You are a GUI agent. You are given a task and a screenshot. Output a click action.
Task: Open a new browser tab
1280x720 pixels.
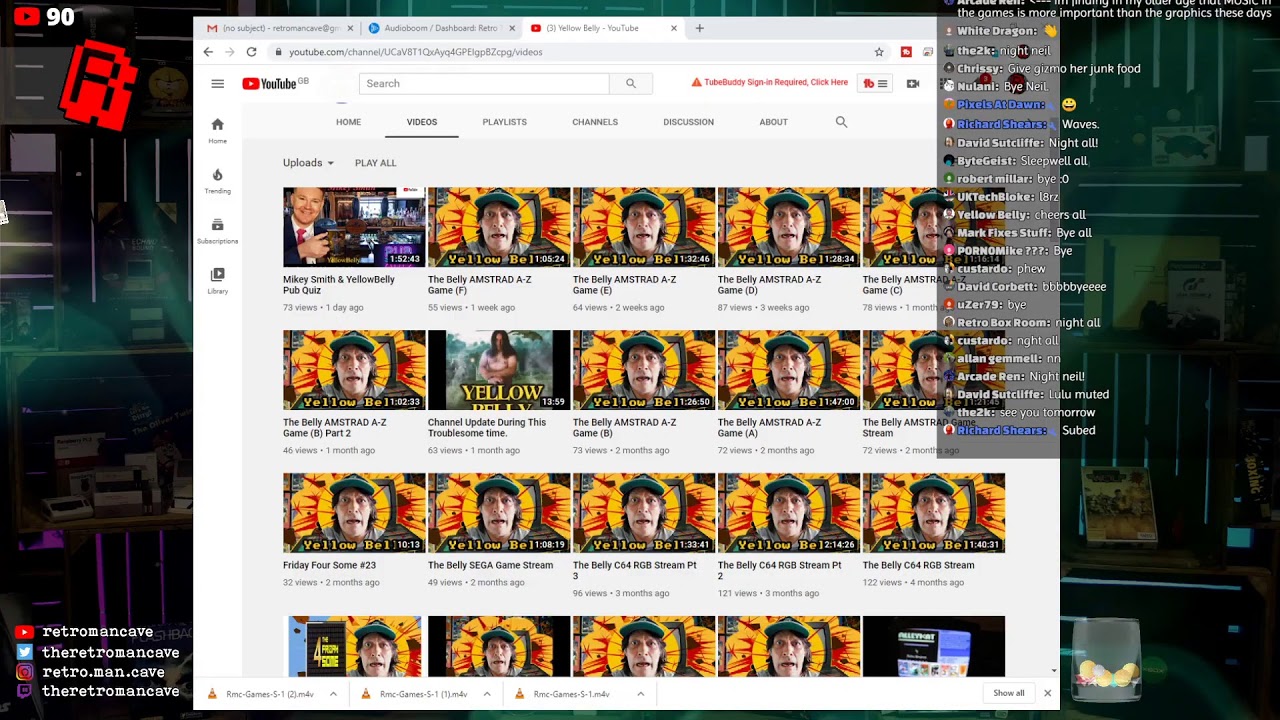click(699, 28)
